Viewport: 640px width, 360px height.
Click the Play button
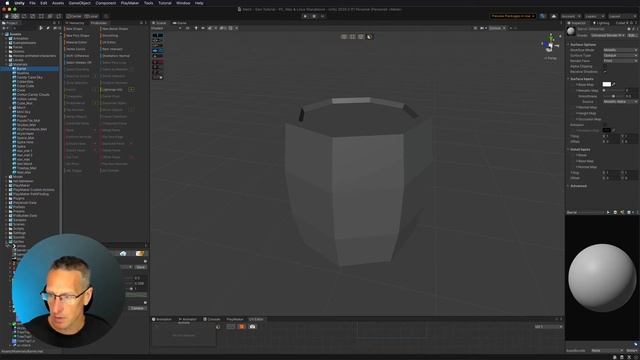point(305,16)
